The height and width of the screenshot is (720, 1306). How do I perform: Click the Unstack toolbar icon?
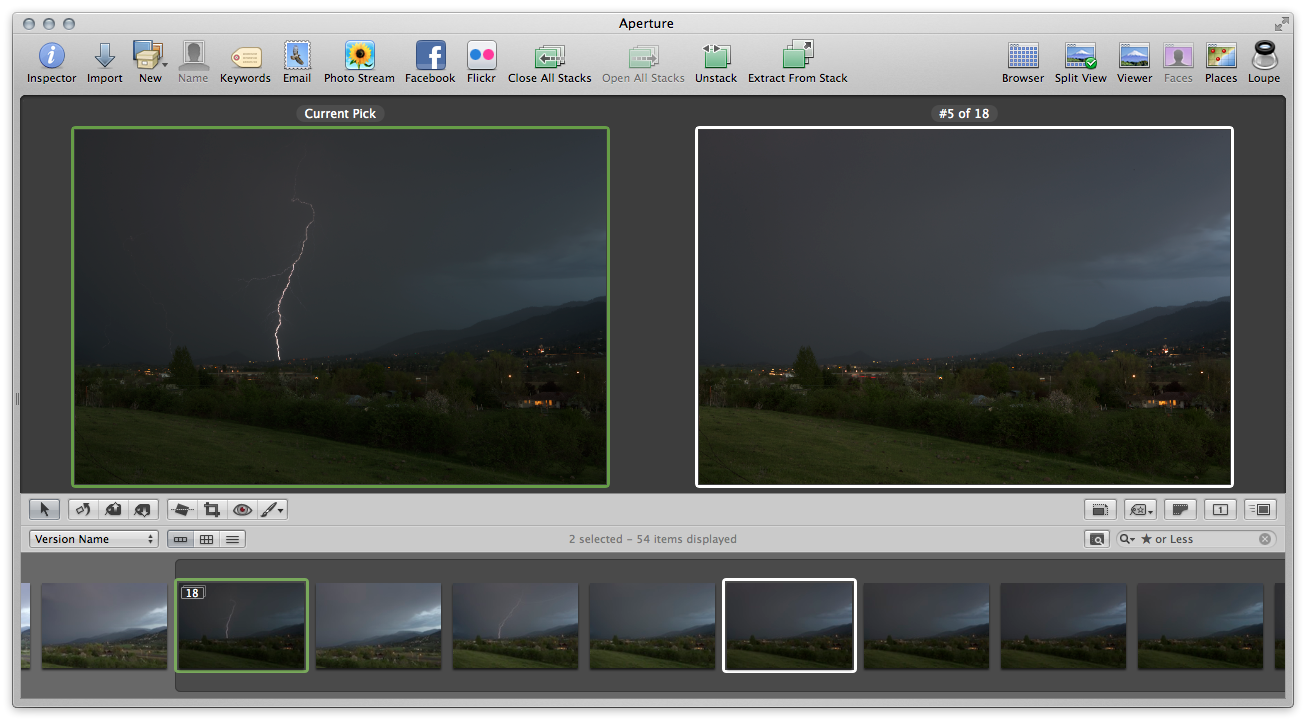pos(716,62)
